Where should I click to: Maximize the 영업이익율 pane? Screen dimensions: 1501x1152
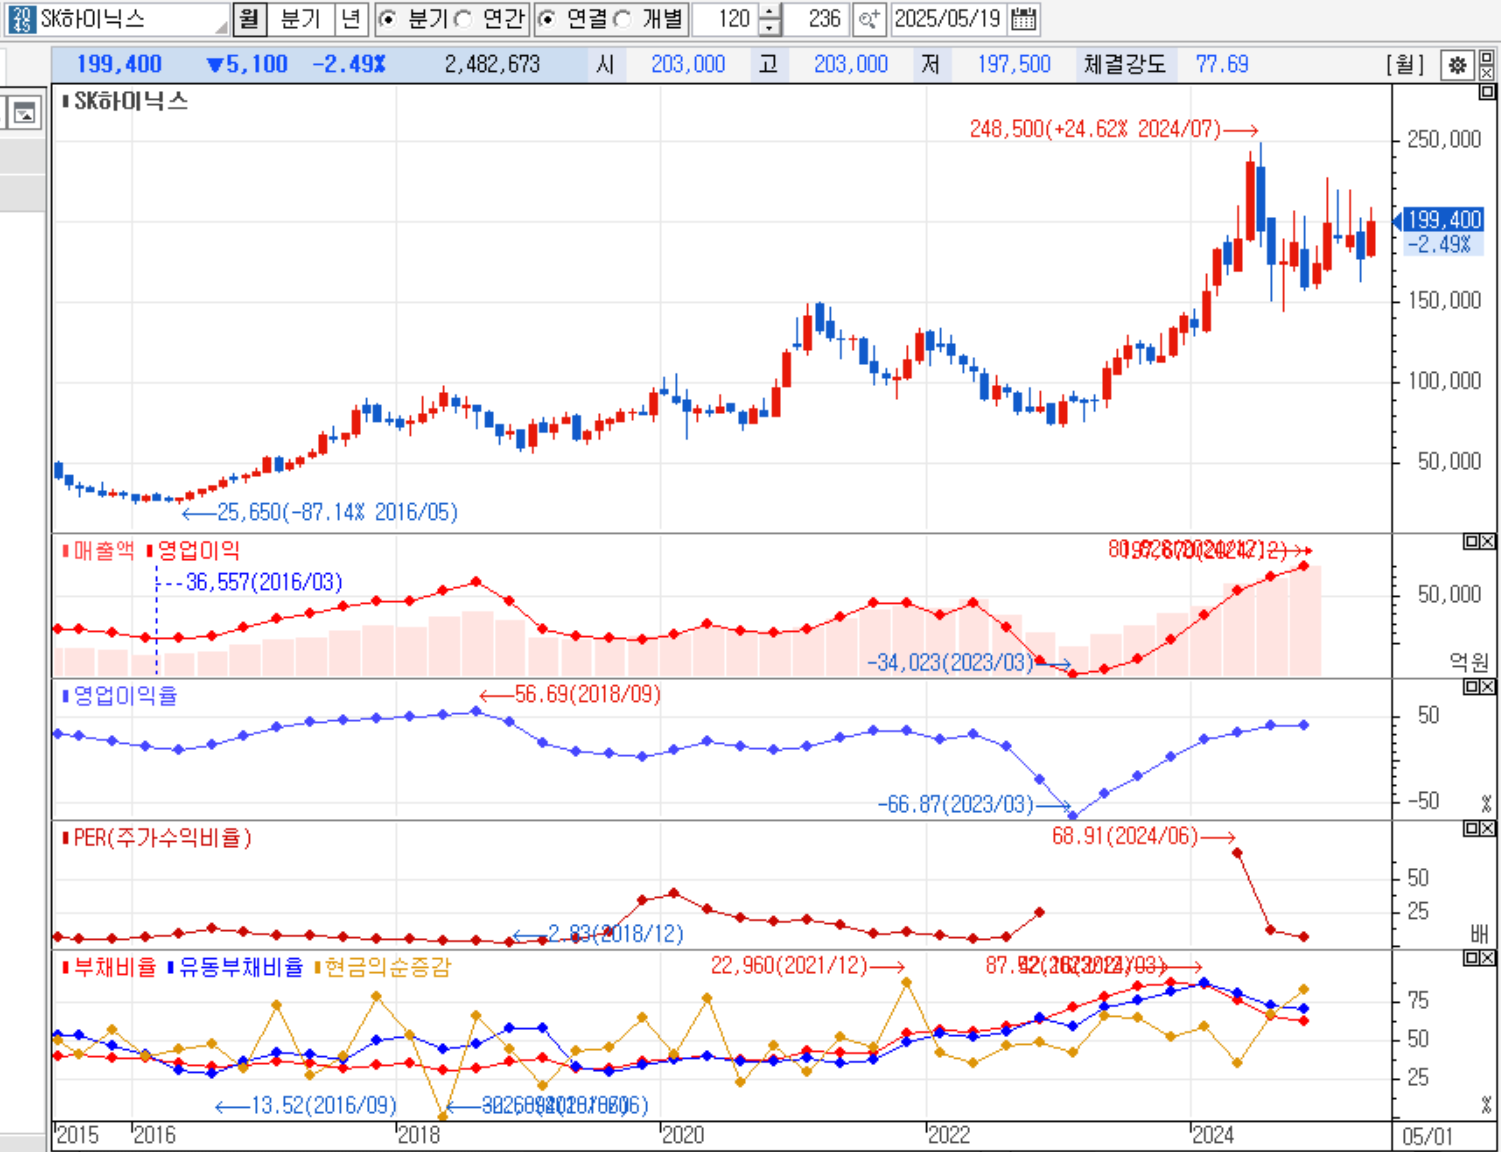point(1471,687)
